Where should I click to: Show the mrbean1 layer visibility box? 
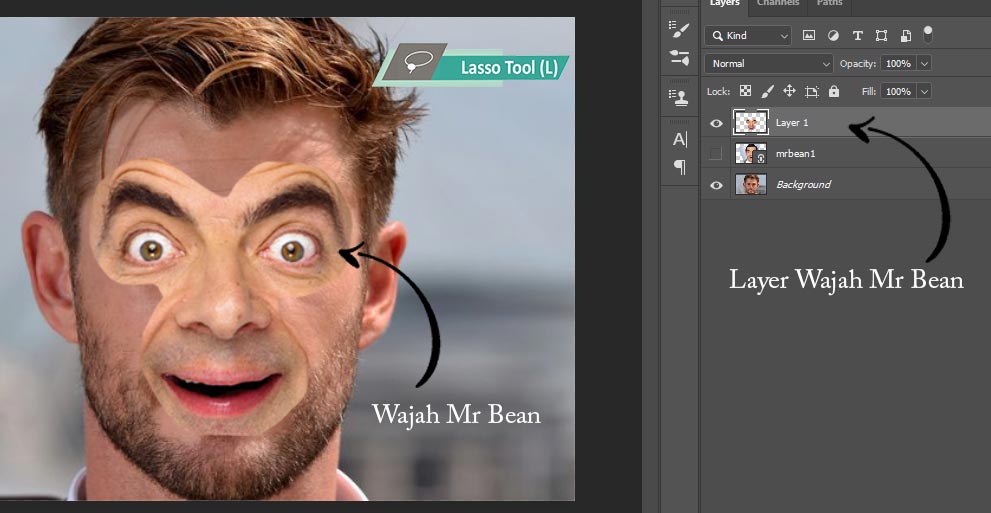715,154
